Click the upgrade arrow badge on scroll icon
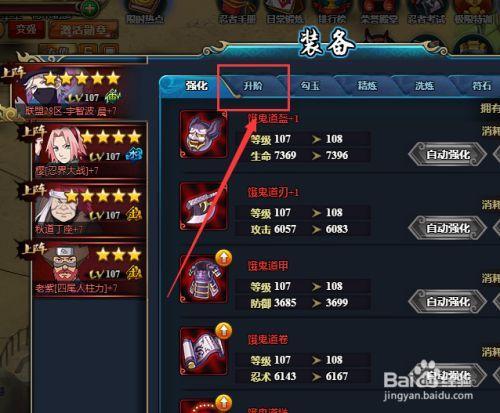 (x=224, y=330)
